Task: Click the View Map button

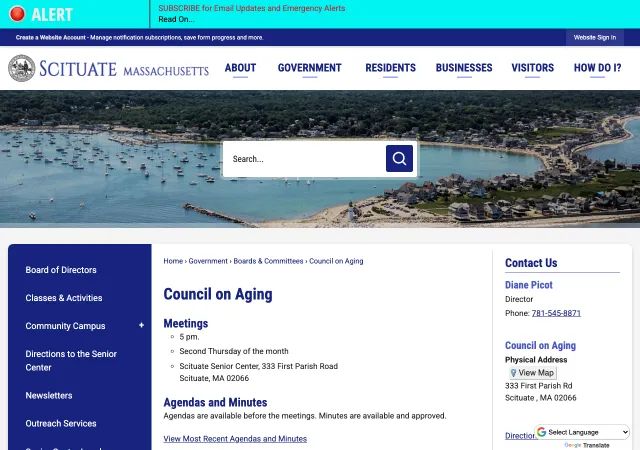Action: point(533,373)
